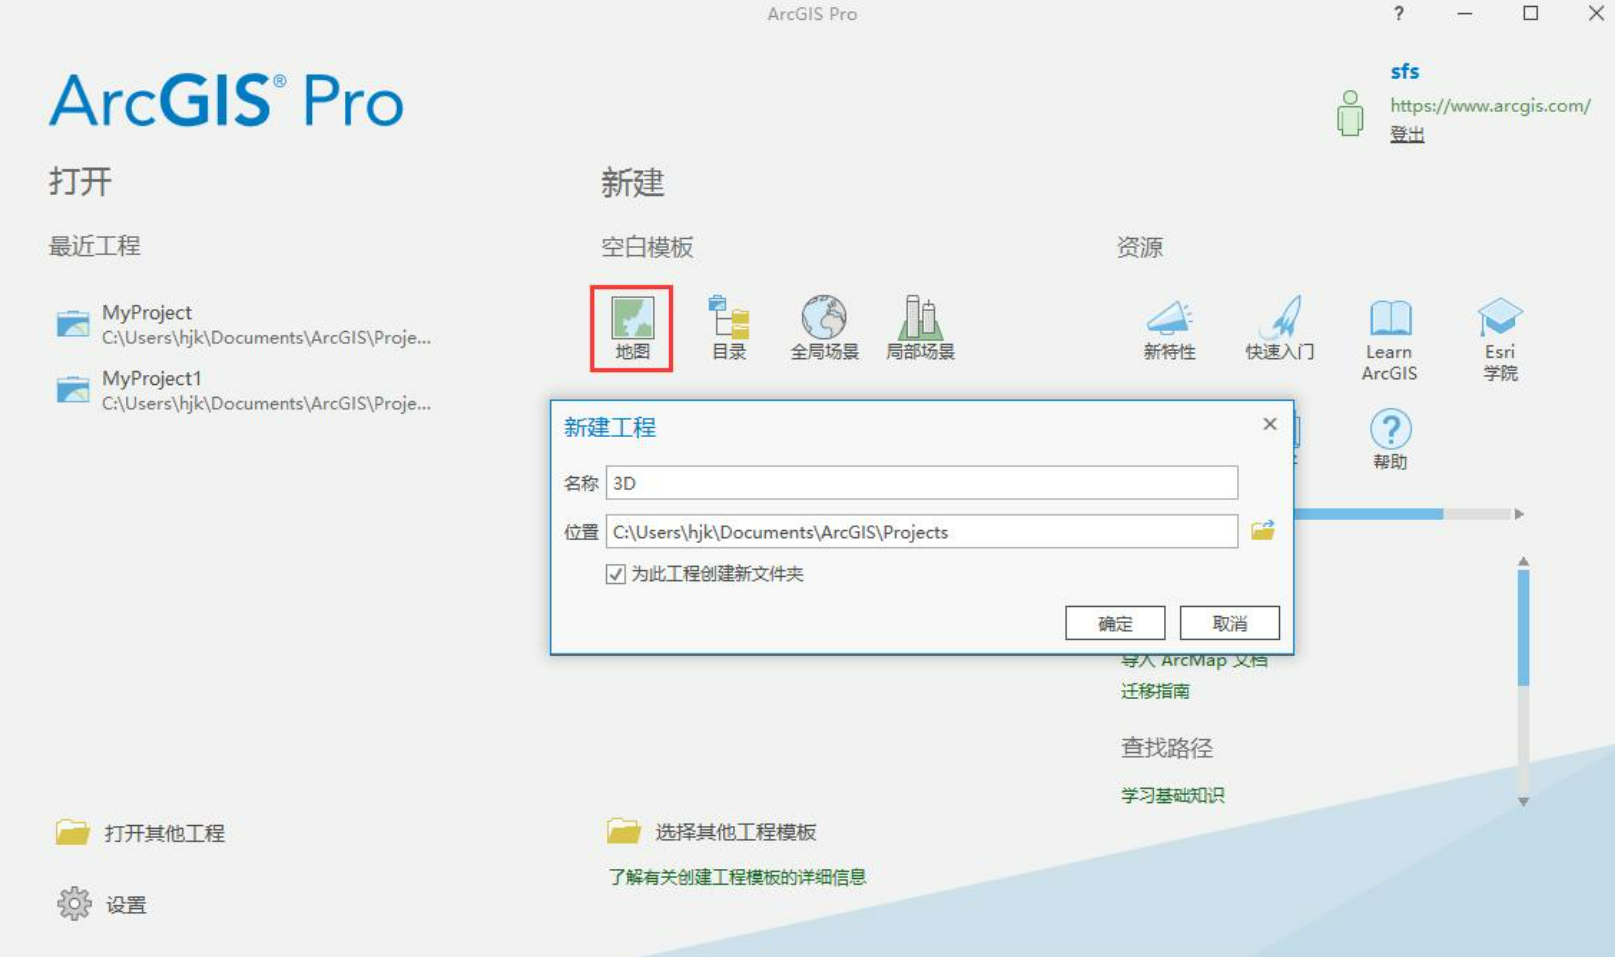Click the 名称 input field containing 3D

pyautogui.click(x=922, y=483)
